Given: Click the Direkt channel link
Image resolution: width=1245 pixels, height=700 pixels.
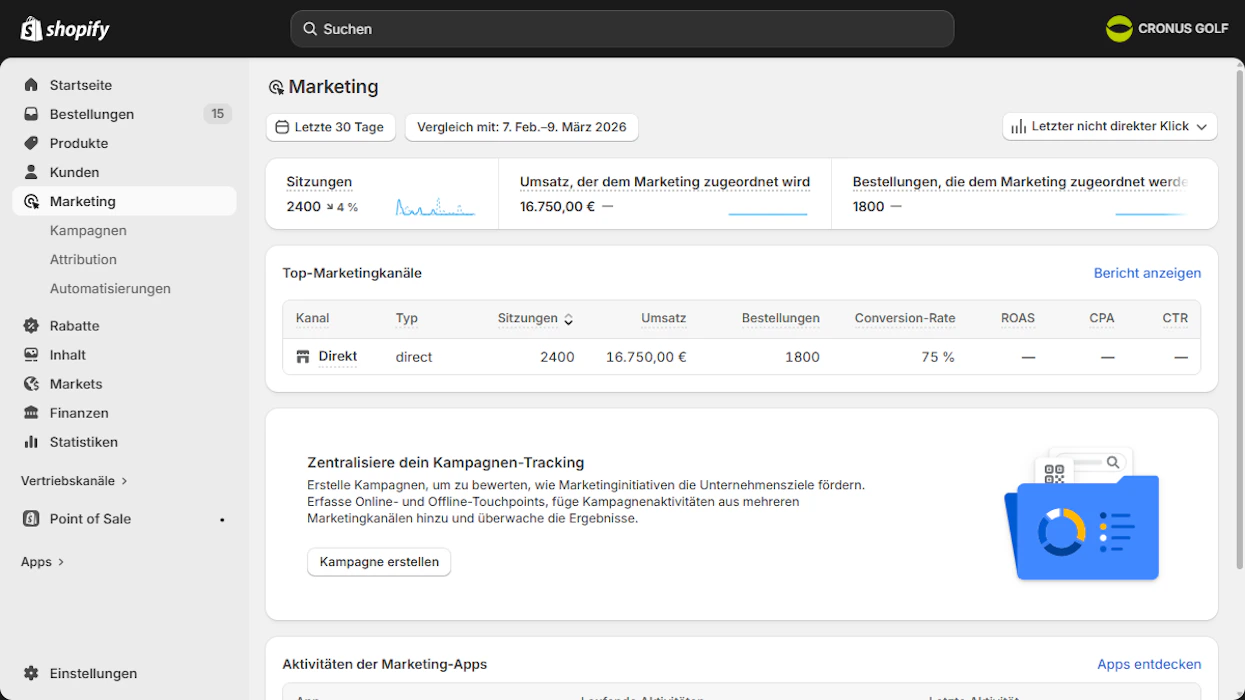Looking at the screenshot, I should (x=338, y=357).
